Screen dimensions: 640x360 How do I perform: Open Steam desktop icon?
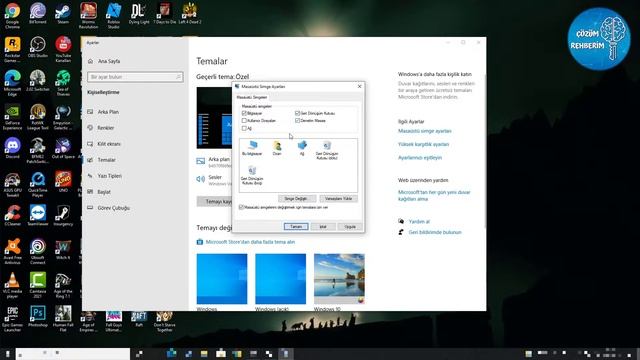click(x=63, y=14)
